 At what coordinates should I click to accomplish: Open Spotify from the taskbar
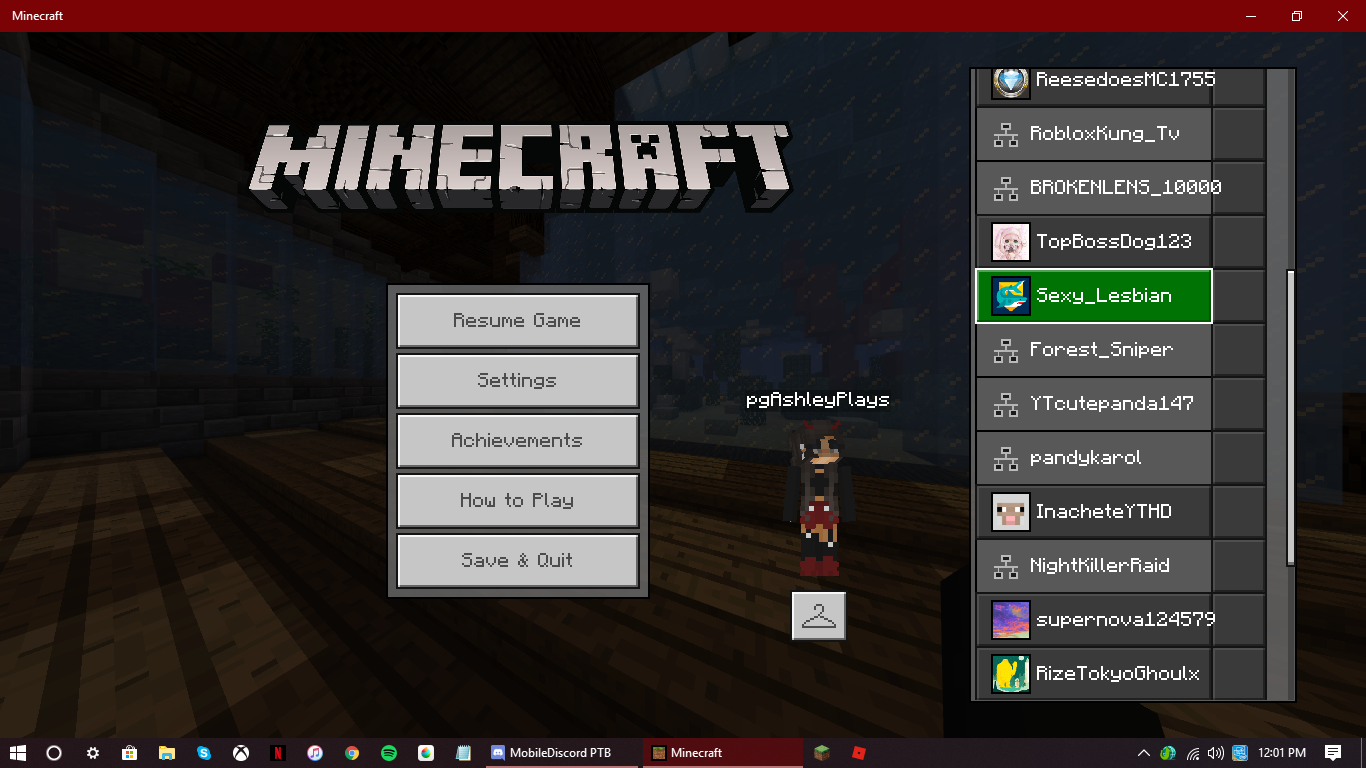click(389, 753)
